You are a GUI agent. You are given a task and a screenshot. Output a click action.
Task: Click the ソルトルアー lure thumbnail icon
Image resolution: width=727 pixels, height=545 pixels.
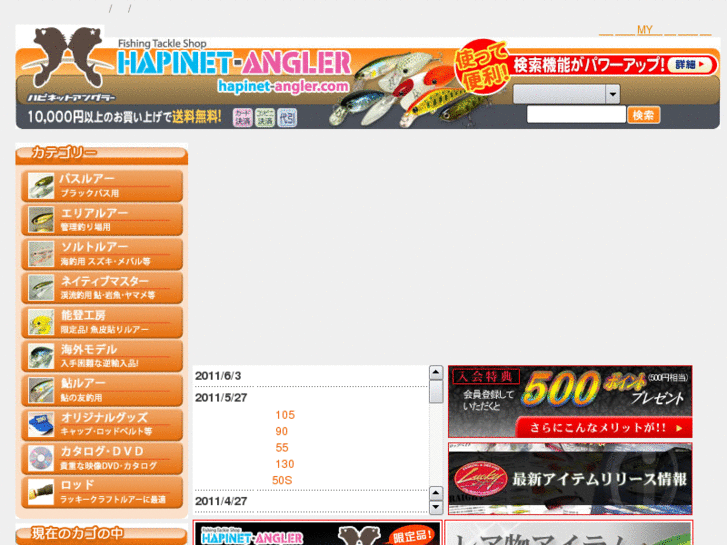[x=41, y=254]
